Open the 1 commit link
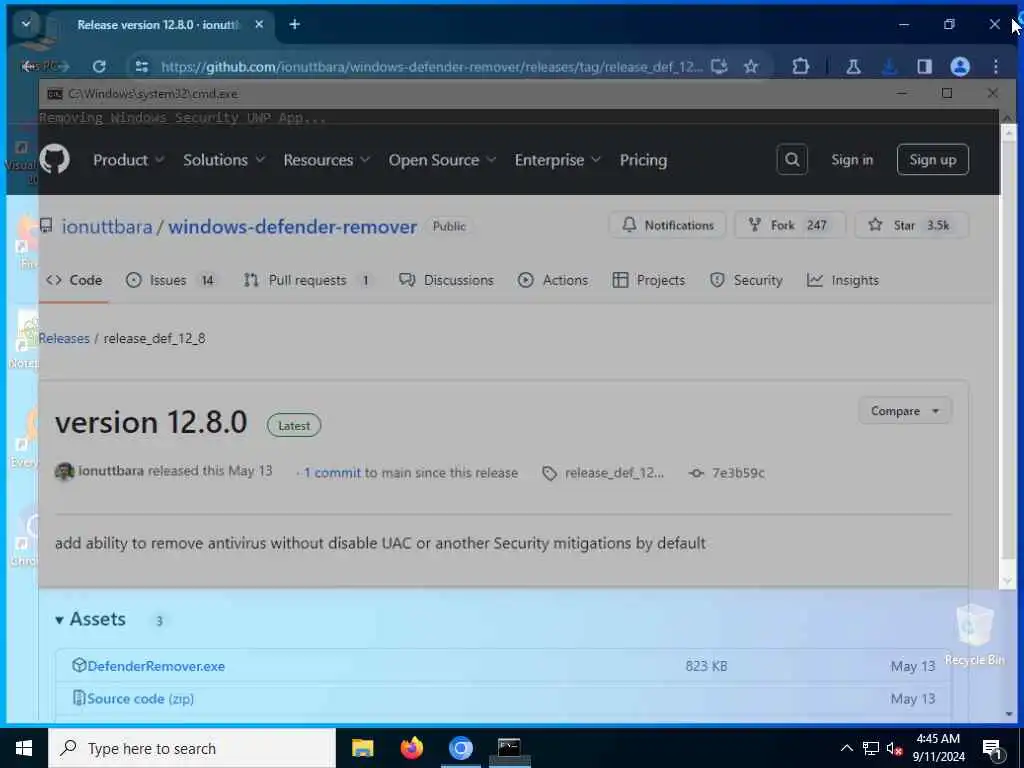1024x768 pixels. [x=332, y=473]
